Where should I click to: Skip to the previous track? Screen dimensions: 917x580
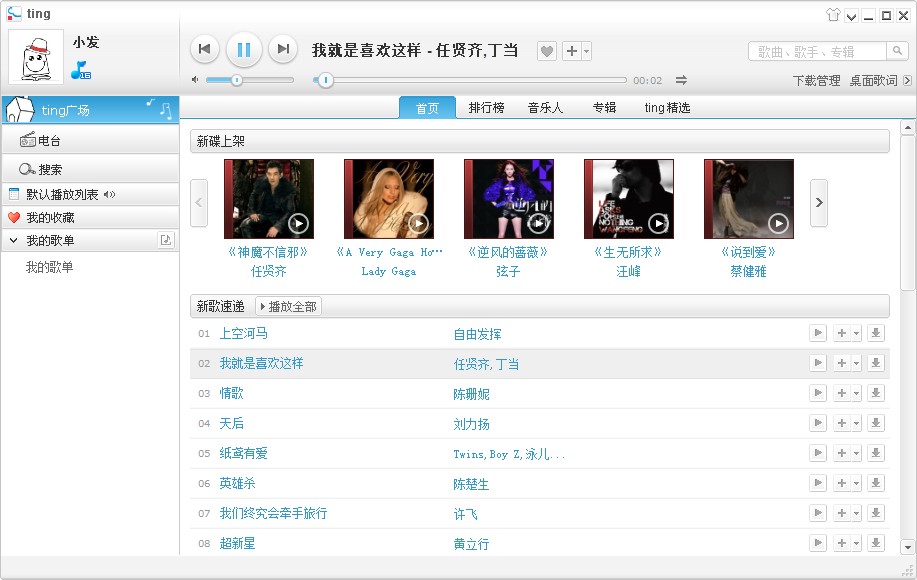click(x=204, y=49)
